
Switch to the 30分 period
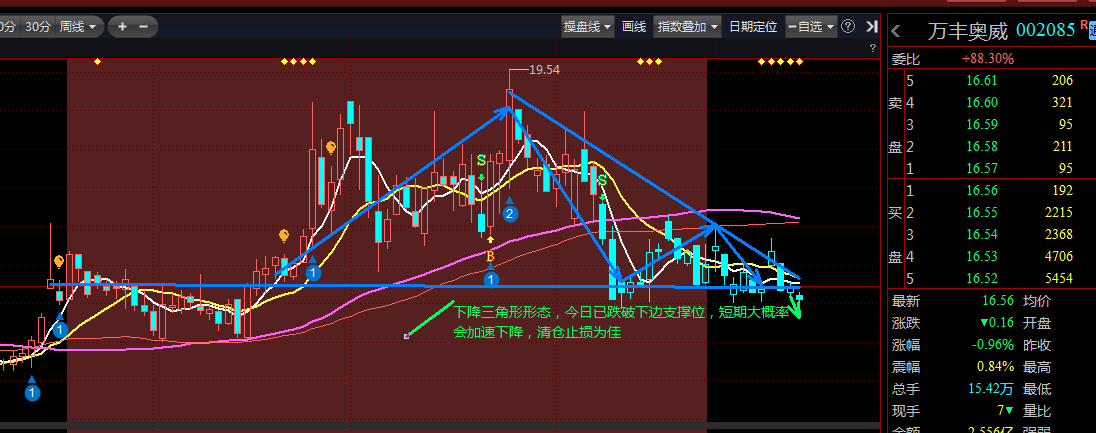coord(38,27)
